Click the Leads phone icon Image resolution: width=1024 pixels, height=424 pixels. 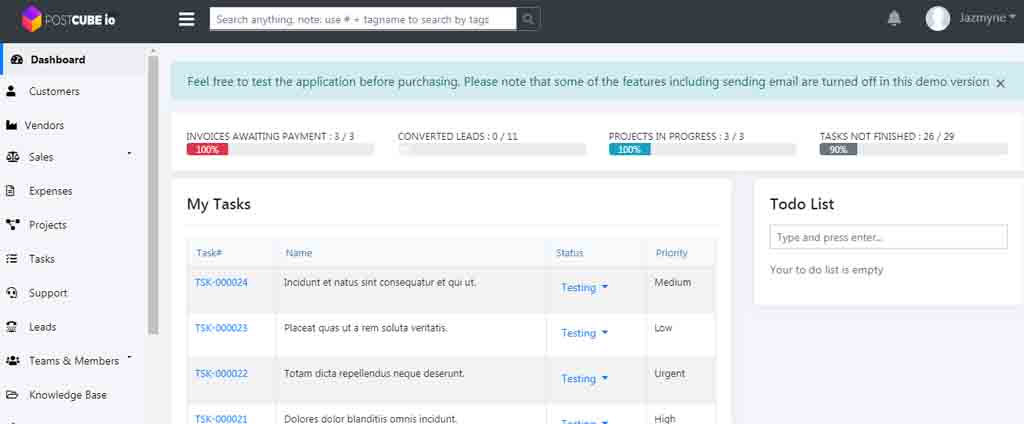(11, 327)
